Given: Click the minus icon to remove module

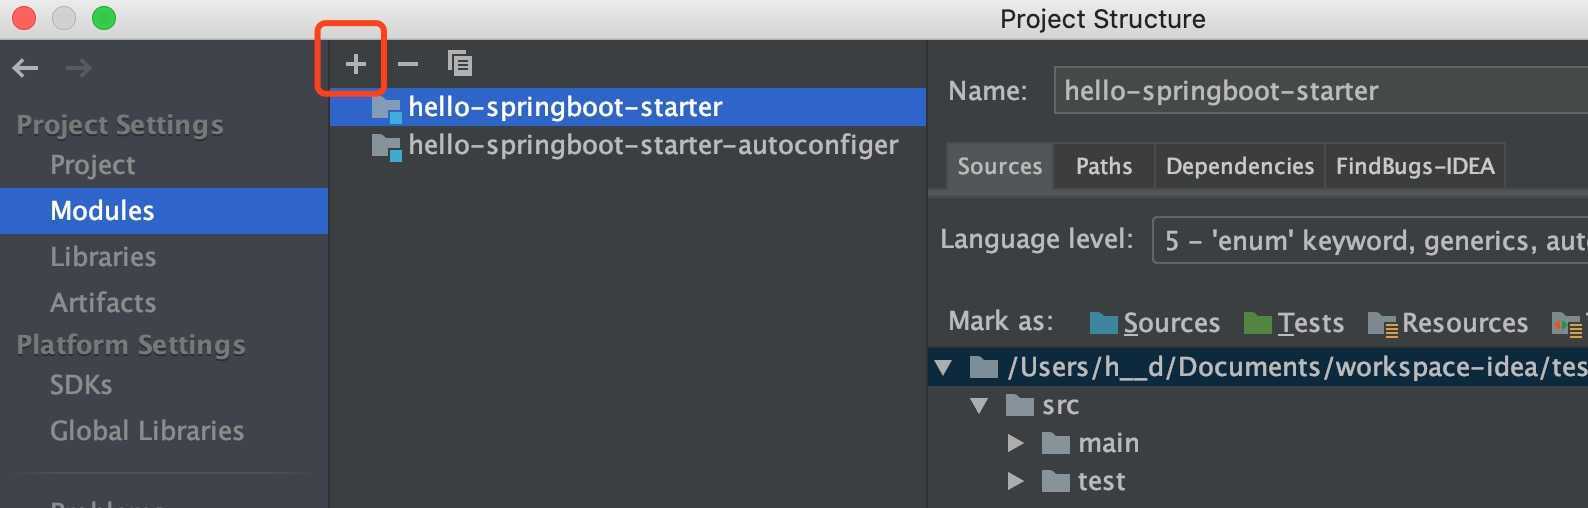Looking at the screenshot, I should (x=408, y=64).
